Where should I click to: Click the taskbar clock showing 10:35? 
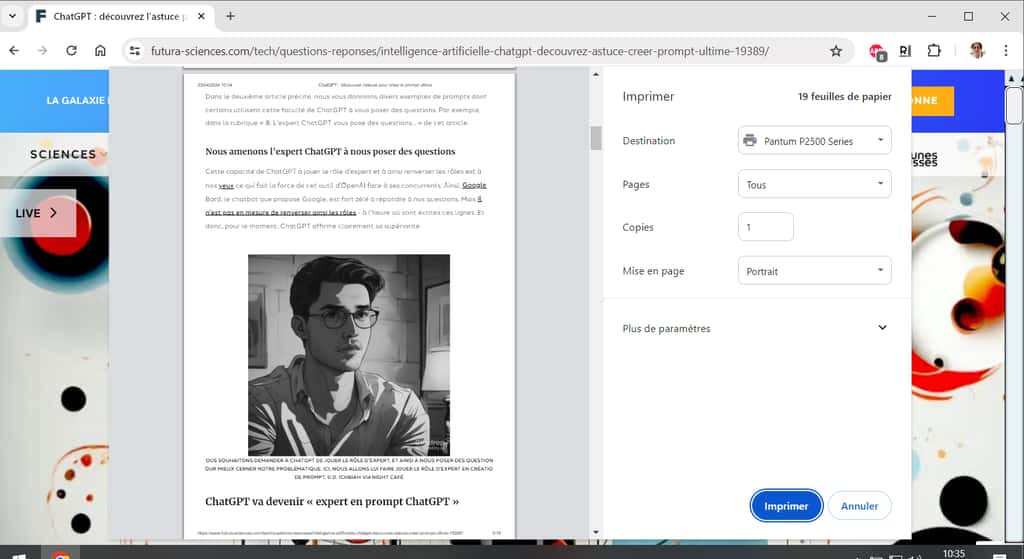(x=953, y=553)
